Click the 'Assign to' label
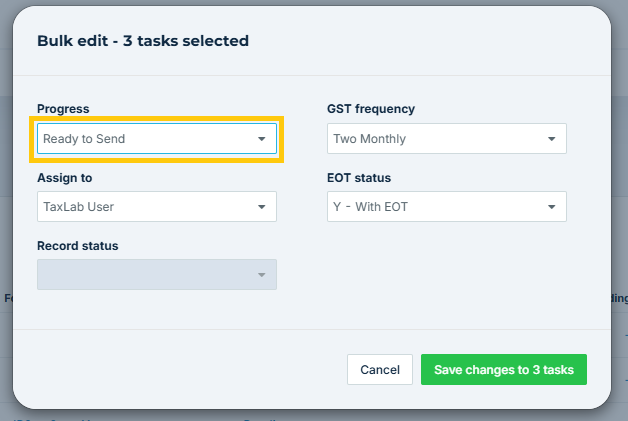The height and width of the screenshot is (421, 628). 65,178
